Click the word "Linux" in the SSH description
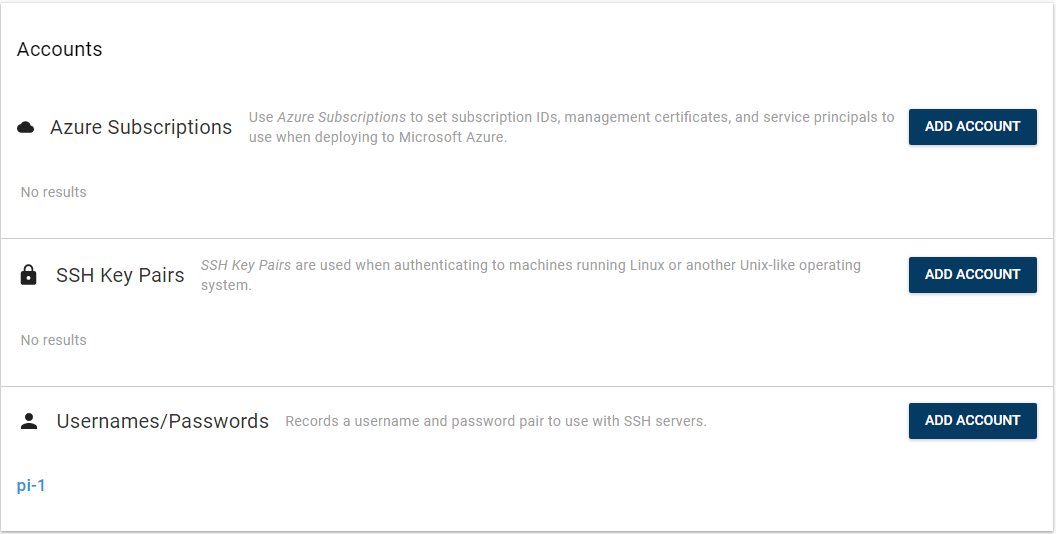Viewport: 1056px width, 534px height. (655, 265)
